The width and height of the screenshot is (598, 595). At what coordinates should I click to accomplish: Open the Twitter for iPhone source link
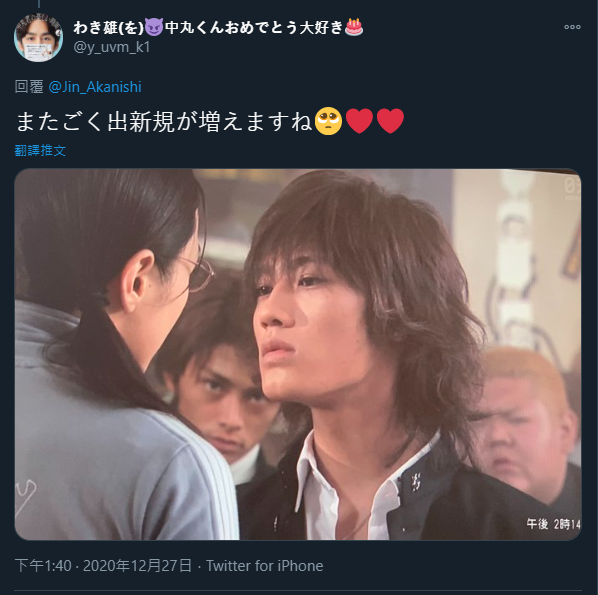click(265, 566)
